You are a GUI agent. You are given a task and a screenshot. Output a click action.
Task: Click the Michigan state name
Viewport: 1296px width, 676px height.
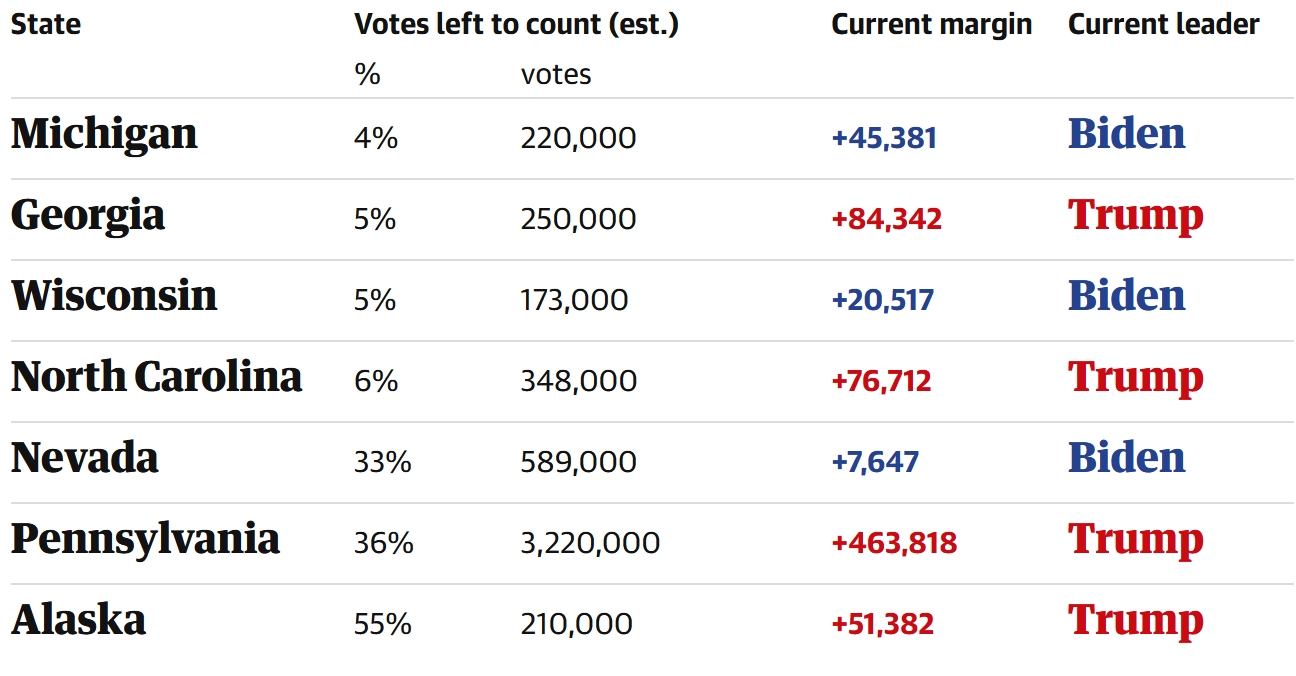point(104,134)
